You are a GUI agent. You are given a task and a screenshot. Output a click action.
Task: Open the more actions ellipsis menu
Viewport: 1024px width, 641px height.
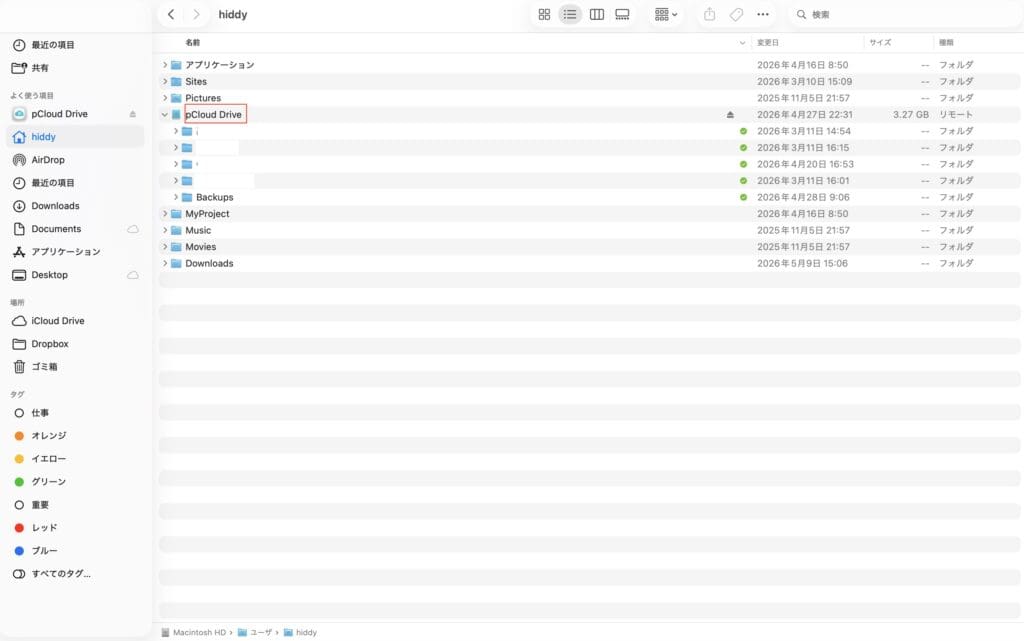[x=763, y=14]
